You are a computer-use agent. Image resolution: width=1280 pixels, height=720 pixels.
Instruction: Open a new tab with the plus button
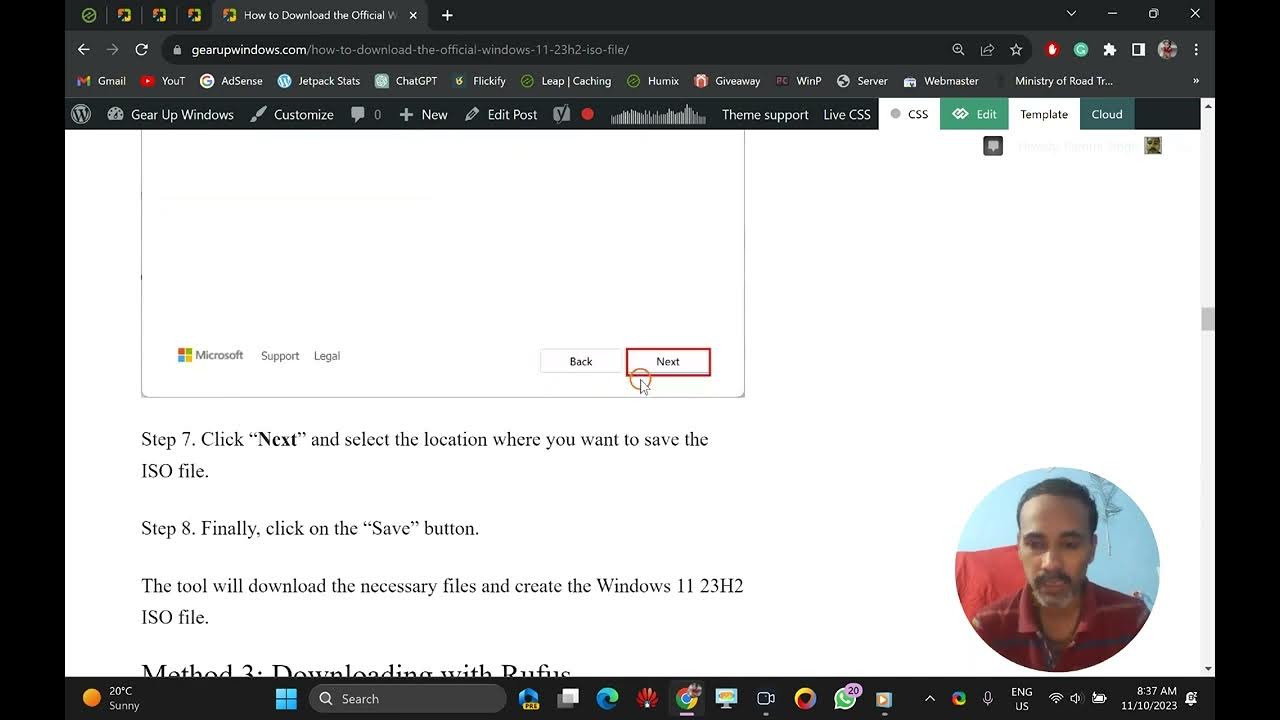pos(447,15)
